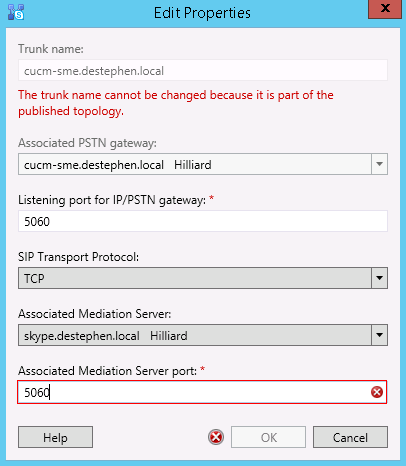
Task: Expand the SIP Transport Protocol dropdown arrow
Action: pos(379,278)
